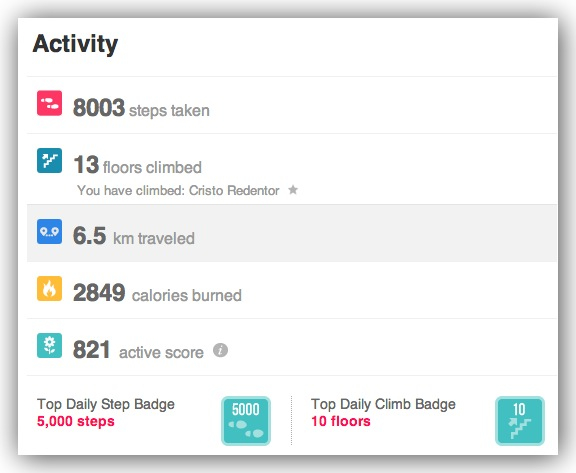
Task: Click the Activity panel heading
Action: (x=75, y=44)
